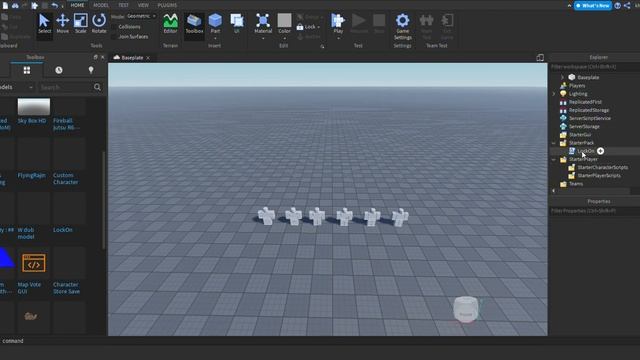Expand the Lighting tree node
The height and width of the screenshot is (360, 640).
[554, 94]
